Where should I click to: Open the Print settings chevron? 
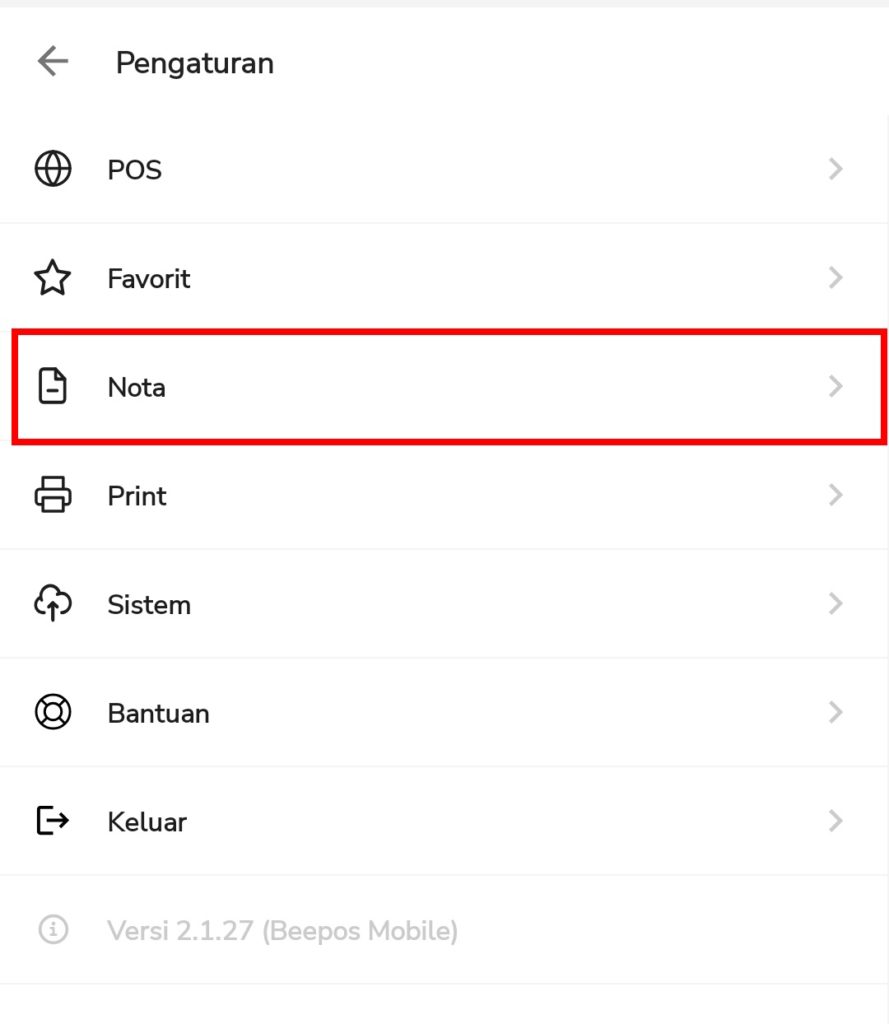point(836,495)
